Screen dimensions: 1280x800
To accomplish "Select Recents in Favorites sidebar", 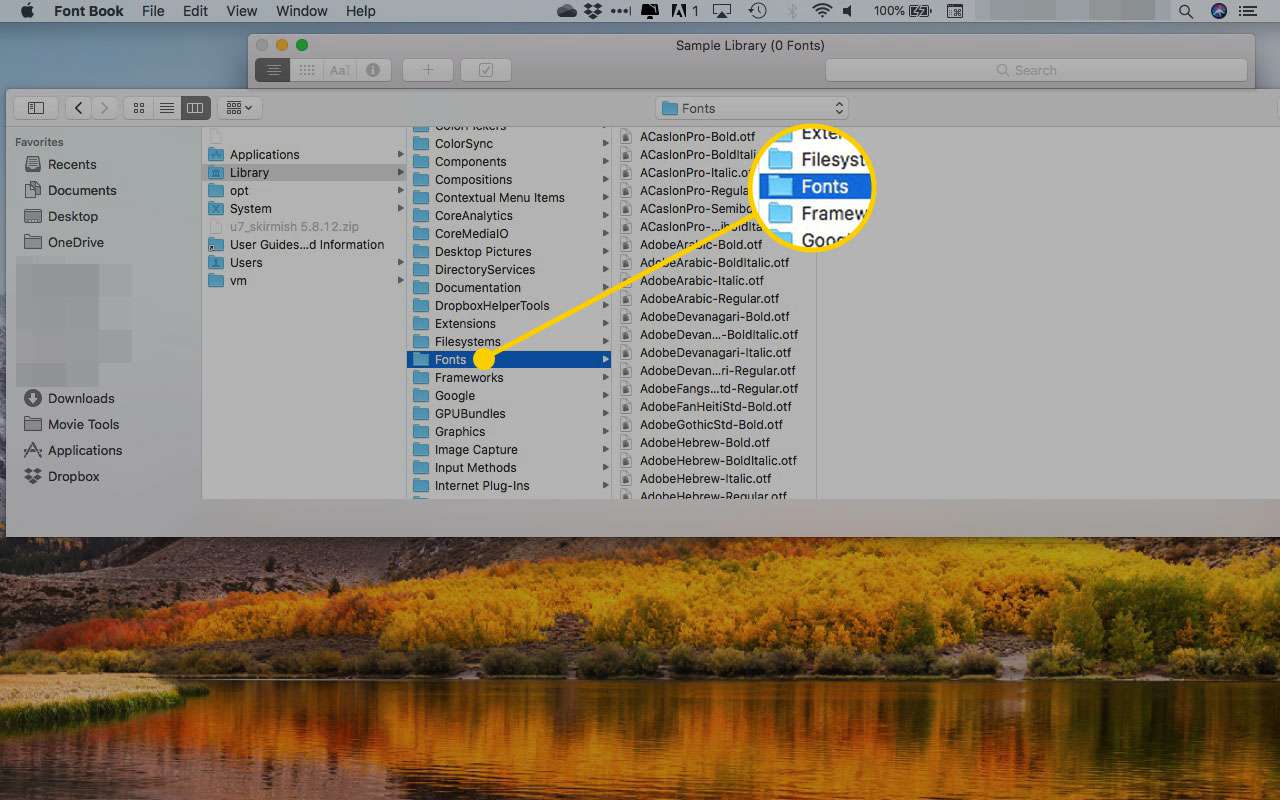I will click(72, 164).
